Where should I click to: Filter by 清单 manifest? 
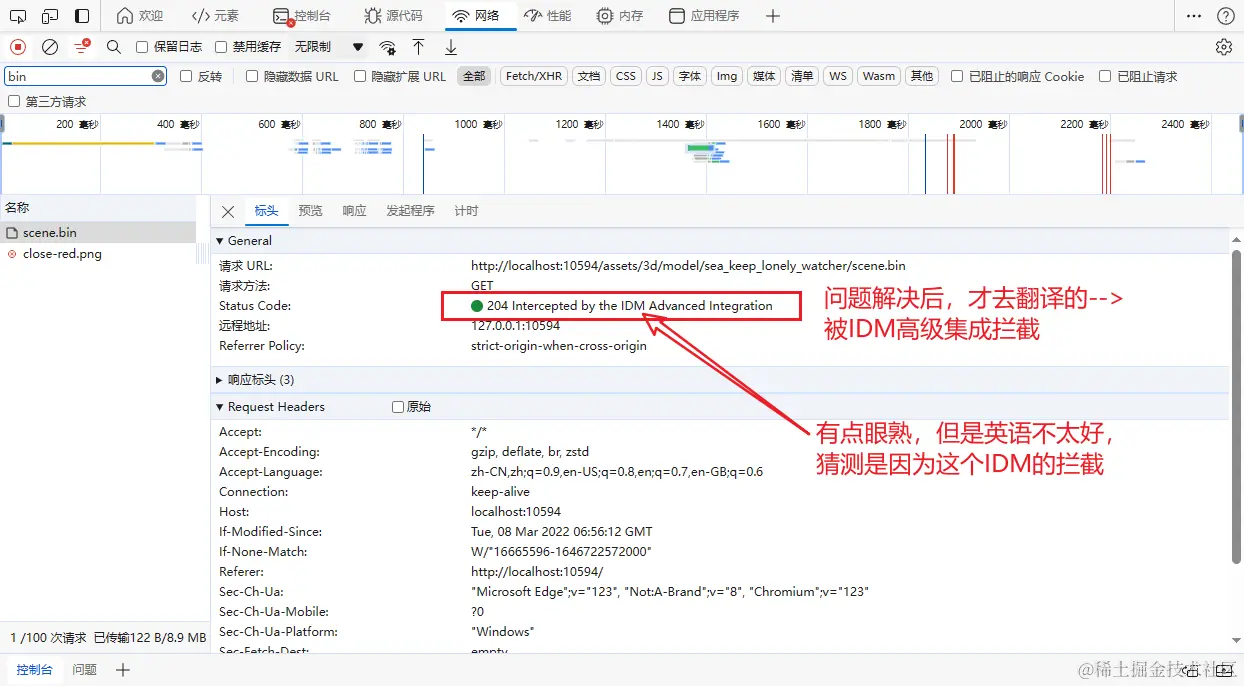(x=802, y=76)
